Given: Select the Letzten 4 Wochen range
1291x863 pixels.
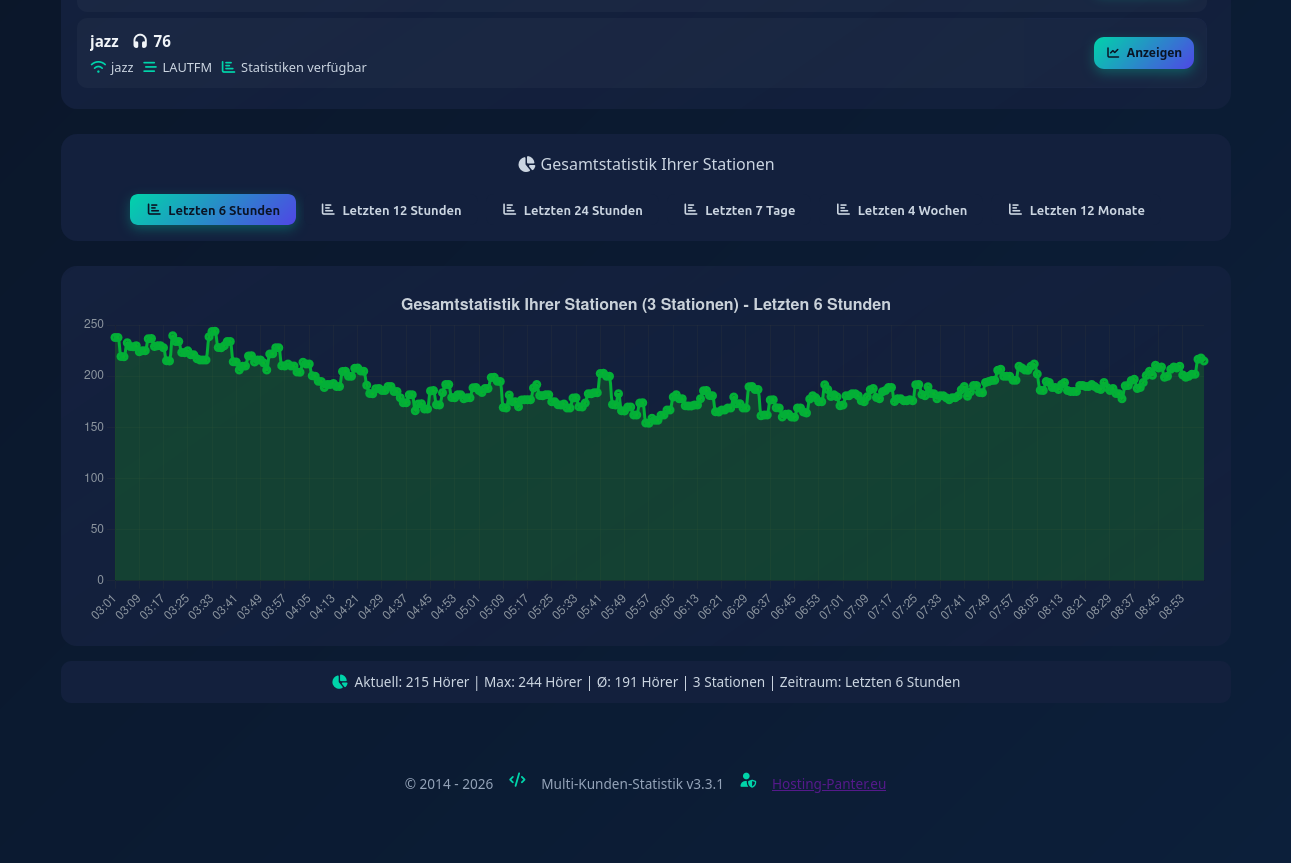Looking at the screenshot, I should 901,210.
